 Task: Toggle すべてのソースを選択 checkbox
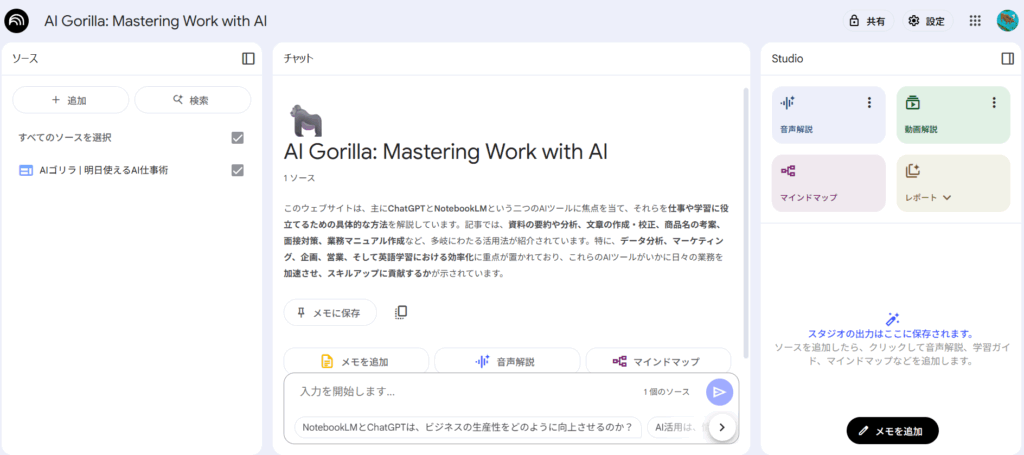[x=238, y=138]
